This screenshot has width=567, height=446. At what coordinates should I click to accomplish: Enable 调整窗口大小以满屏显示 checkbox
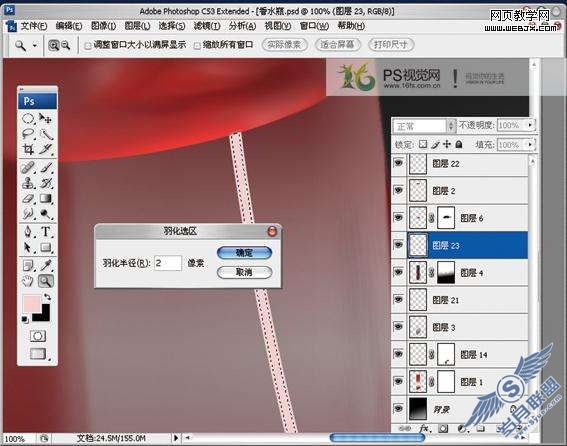[88, 46]
